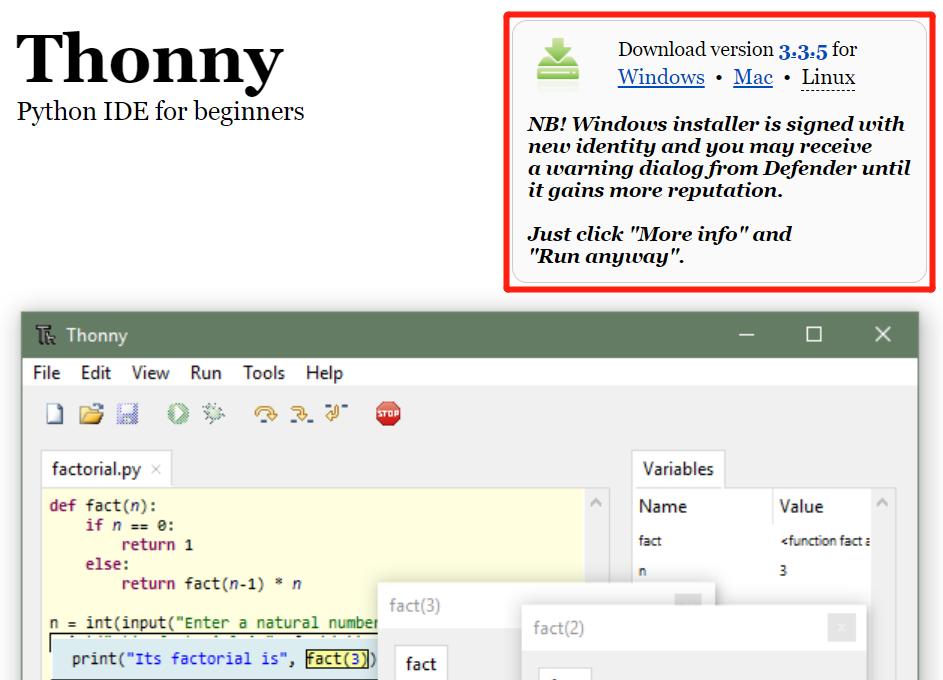Click the highlighted fact(3) expression
Image resolution: width=943 pixels, height=680 pixels.
tap(337, 659)
